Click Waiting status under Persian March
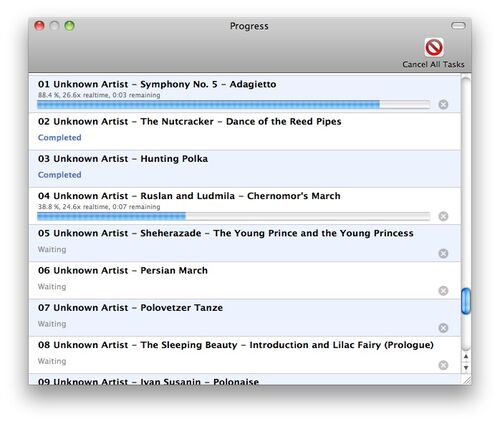 tap(52, 287)
